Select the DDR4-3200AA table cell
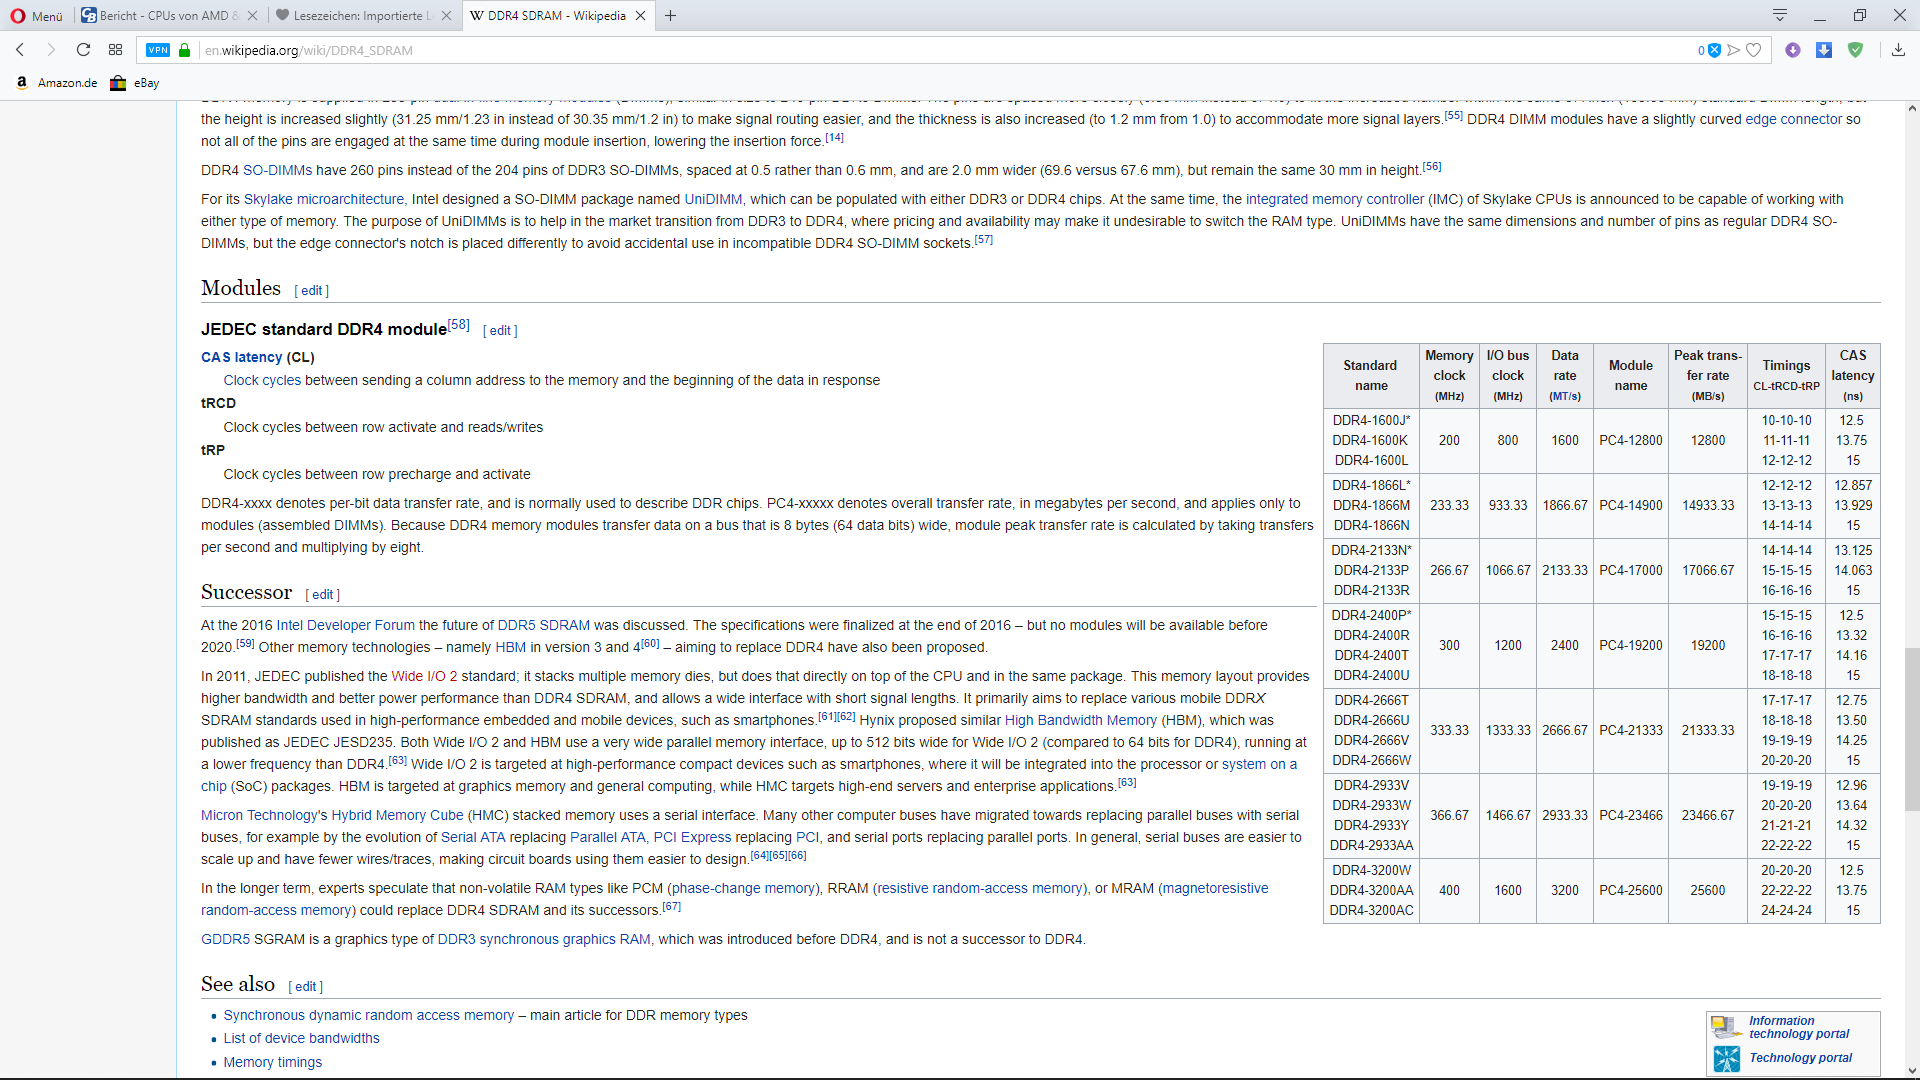 click(1371, 891)
